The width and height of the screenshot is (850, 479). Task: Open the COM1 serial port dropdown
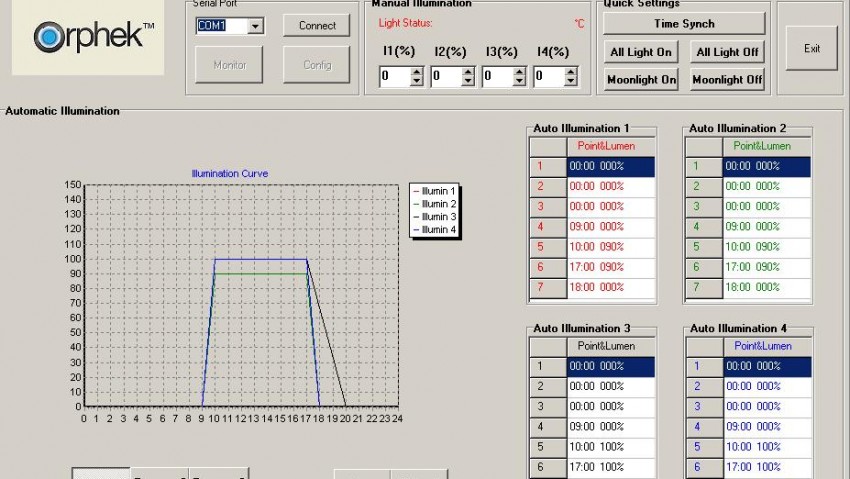tap(255, 25)
